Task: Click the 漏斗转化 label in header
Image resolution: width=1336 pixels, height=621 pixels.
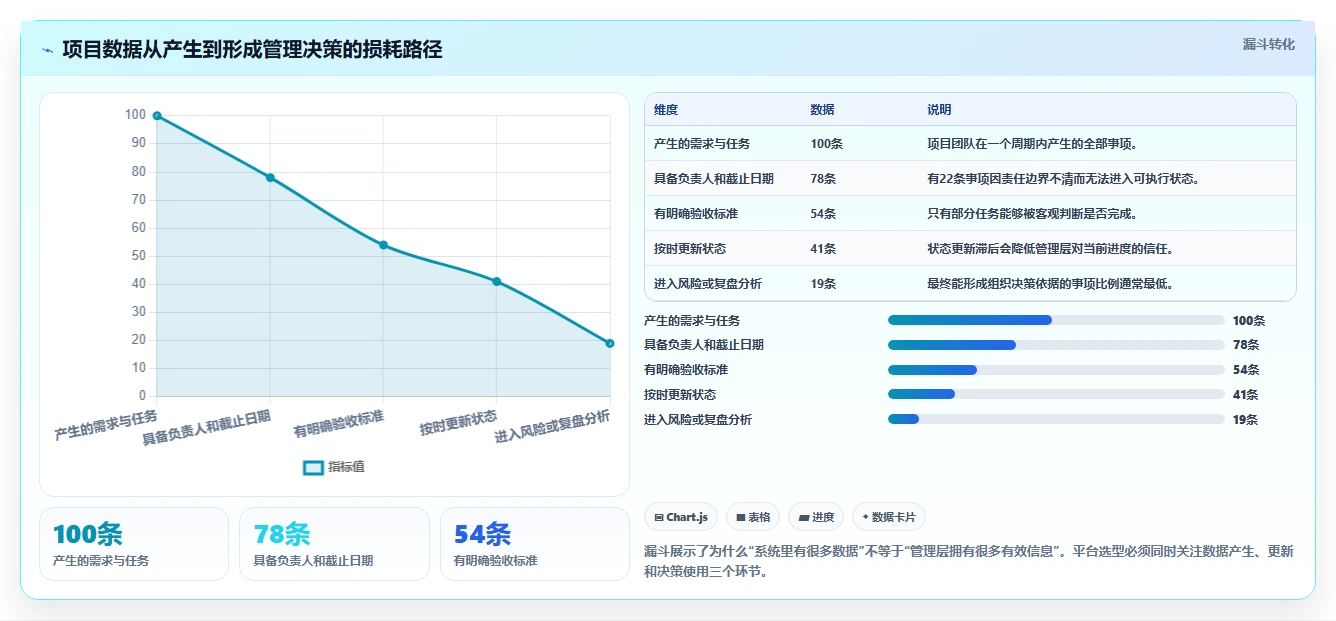Action: pos(1268,45)
